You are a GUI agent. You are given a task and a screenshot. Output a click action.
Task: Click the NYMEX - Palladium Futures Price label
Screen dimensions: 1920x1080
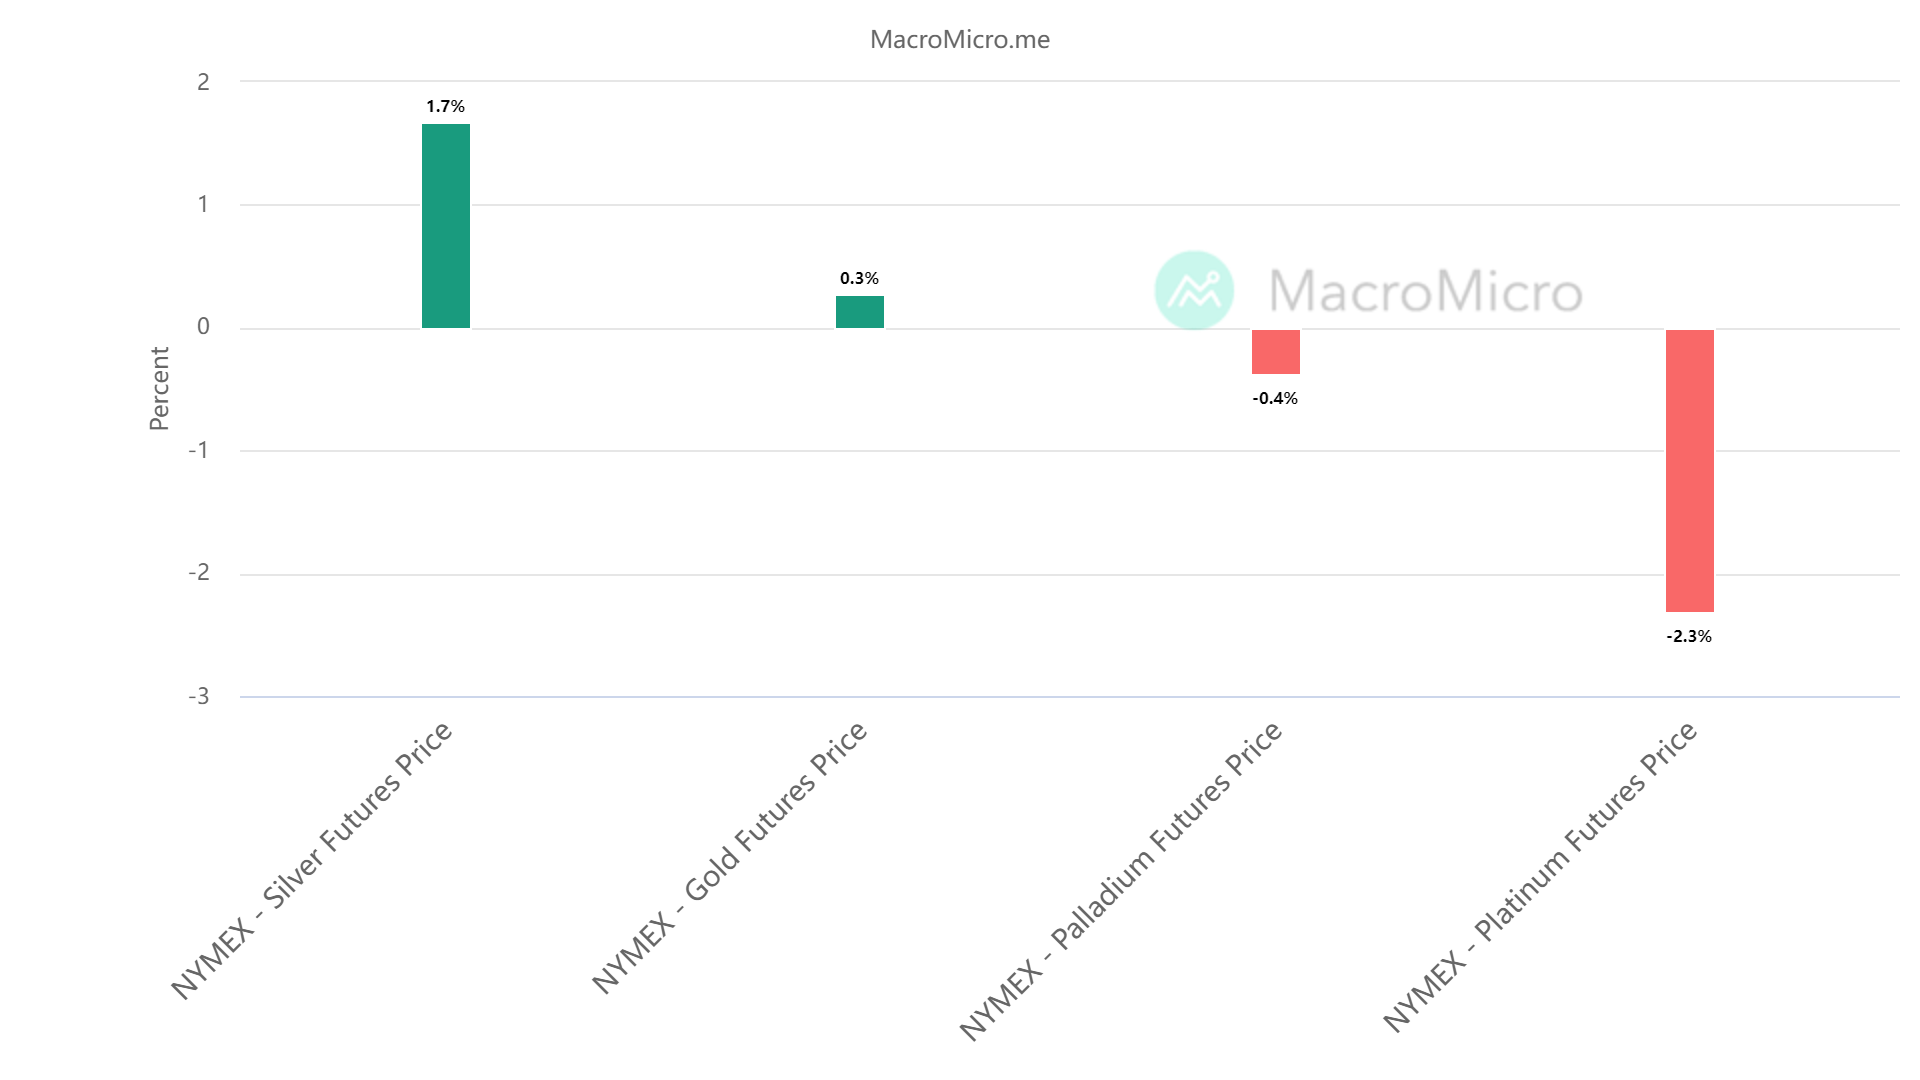[x=1120, y=882]
